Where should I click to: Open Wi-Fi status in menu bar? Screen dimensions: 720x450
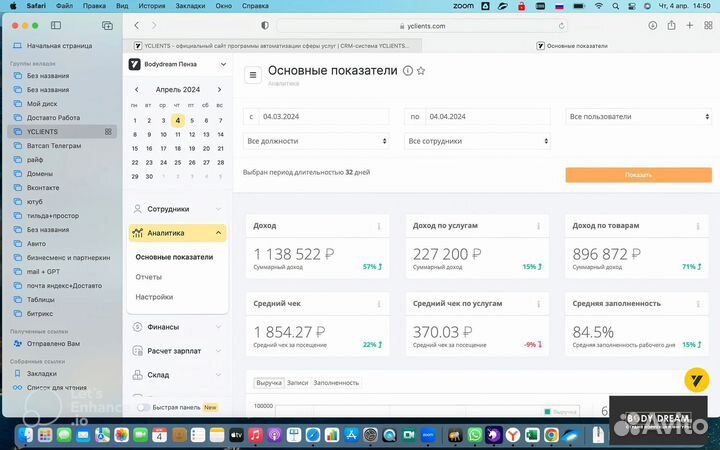(598, 6)
